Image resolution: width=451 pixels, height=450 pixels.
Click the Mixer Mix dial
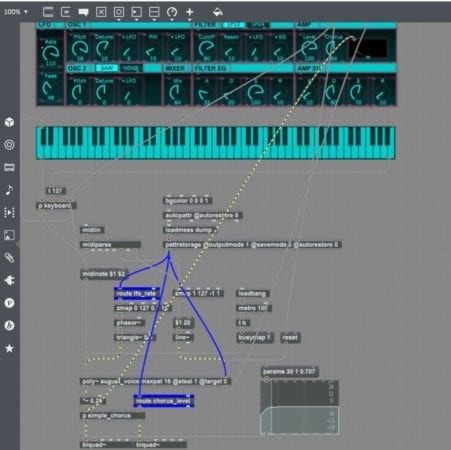177,92
